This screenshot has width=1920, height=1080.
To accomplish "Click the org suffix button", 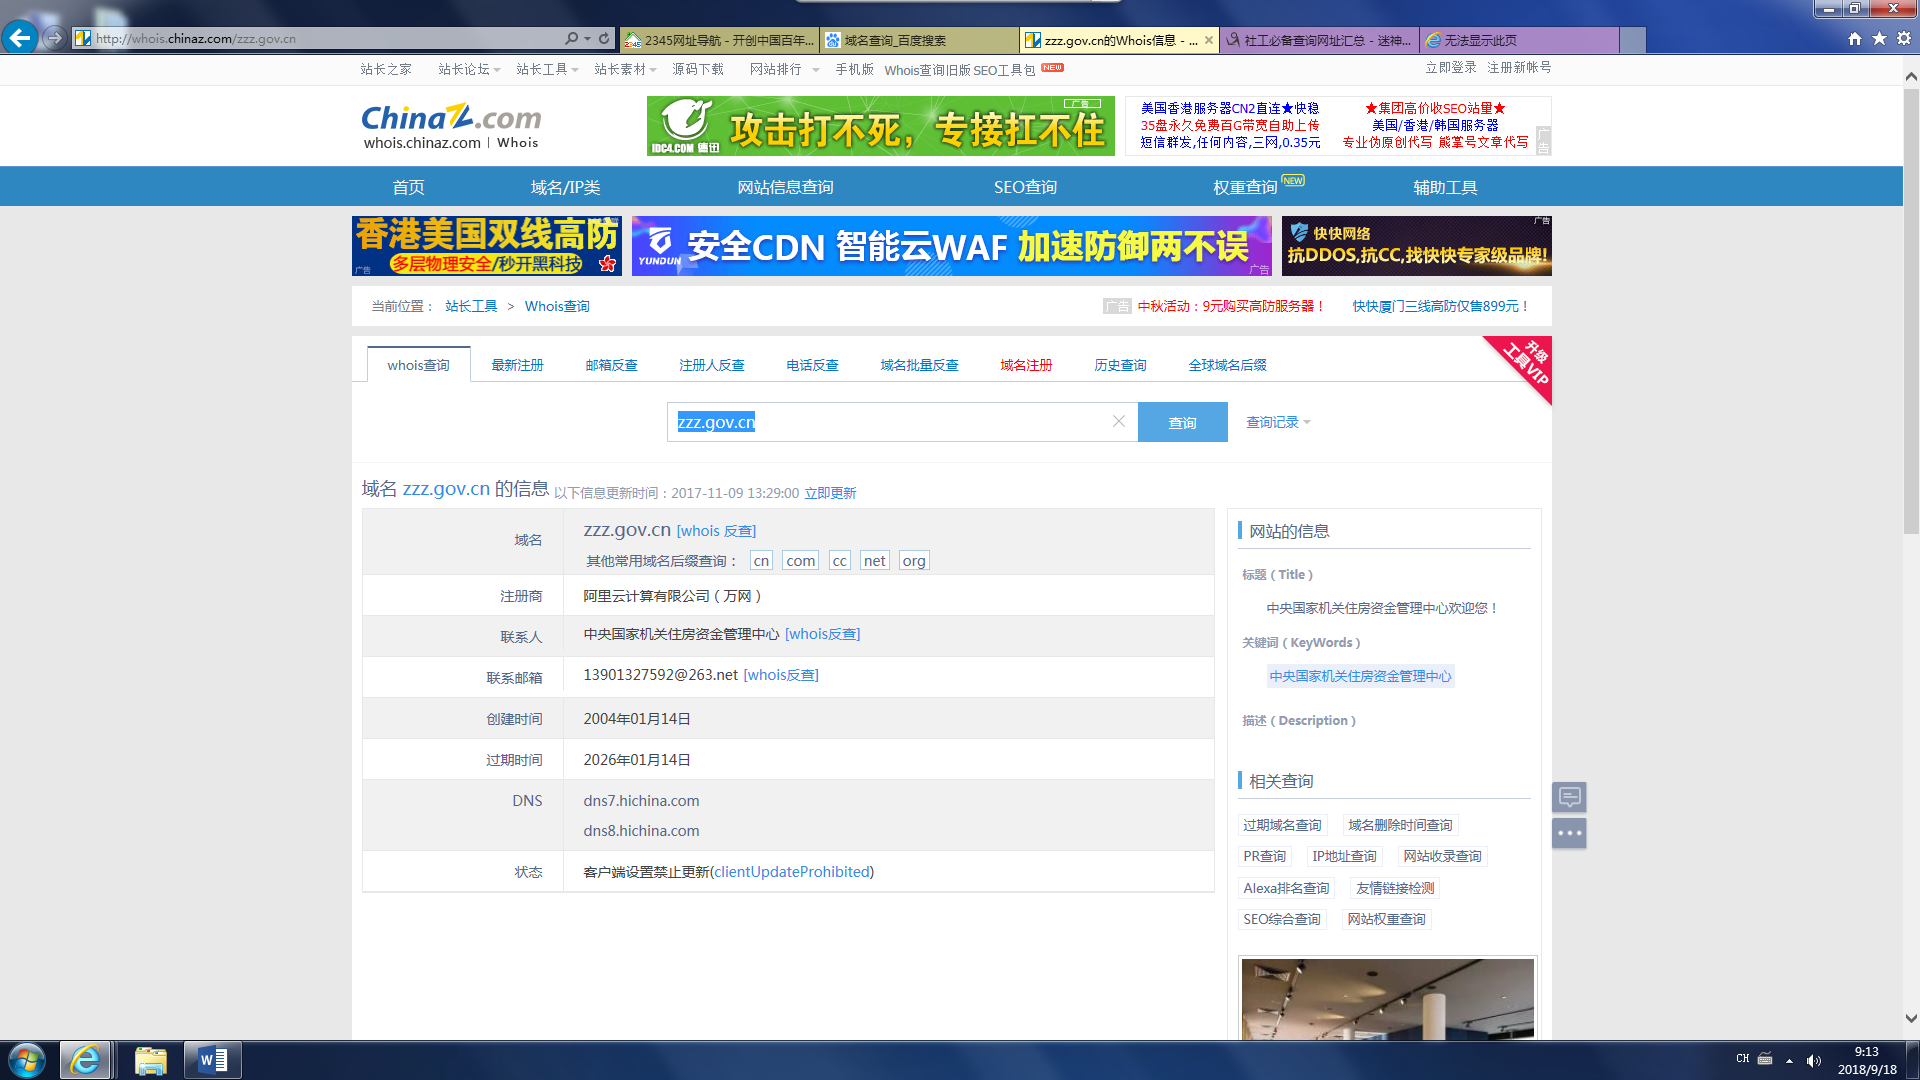I will [914, 560].
